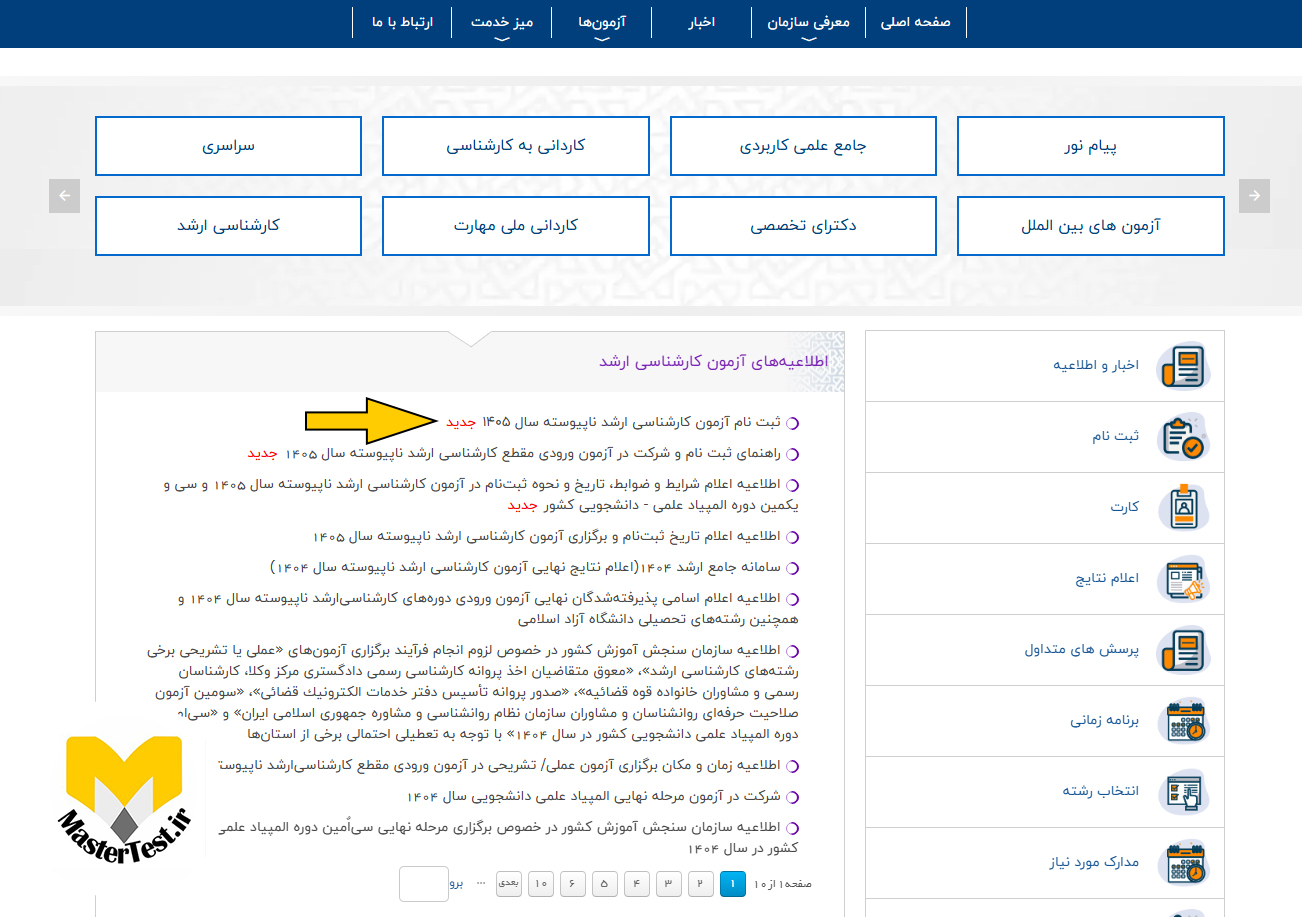Screen dimensions: 1302x917
Task: Select radio circle beside شرکت در آزمون المپیاد item
Action: [x=791, y=797]
